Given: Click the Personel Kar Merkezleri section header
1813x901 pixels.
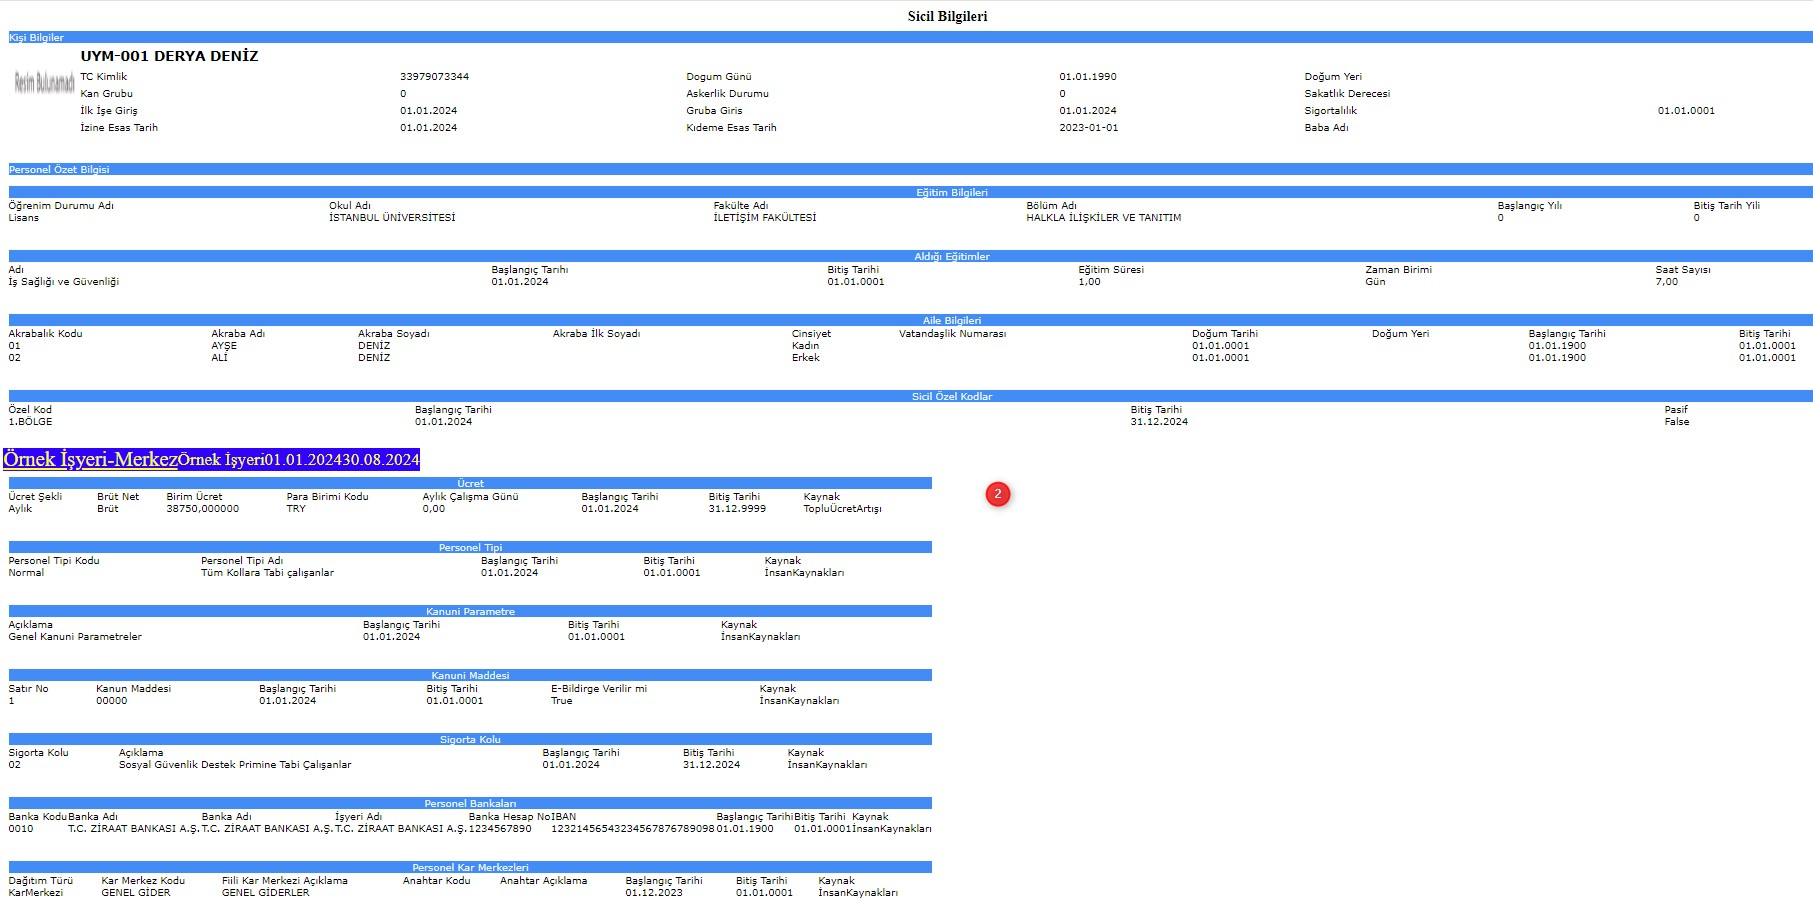Looking at the screenshot, I should pos(470,867).
